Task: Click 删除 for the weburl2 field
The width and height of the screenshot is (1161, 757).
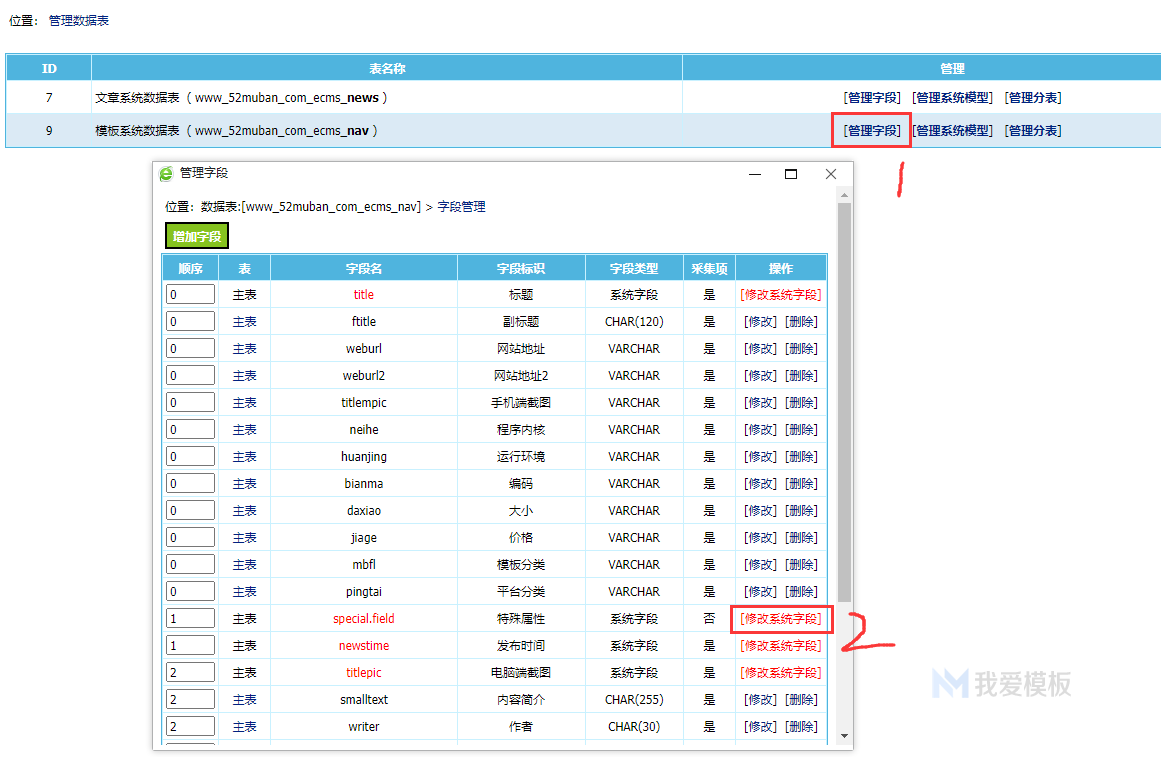Action: pos(801,376)
